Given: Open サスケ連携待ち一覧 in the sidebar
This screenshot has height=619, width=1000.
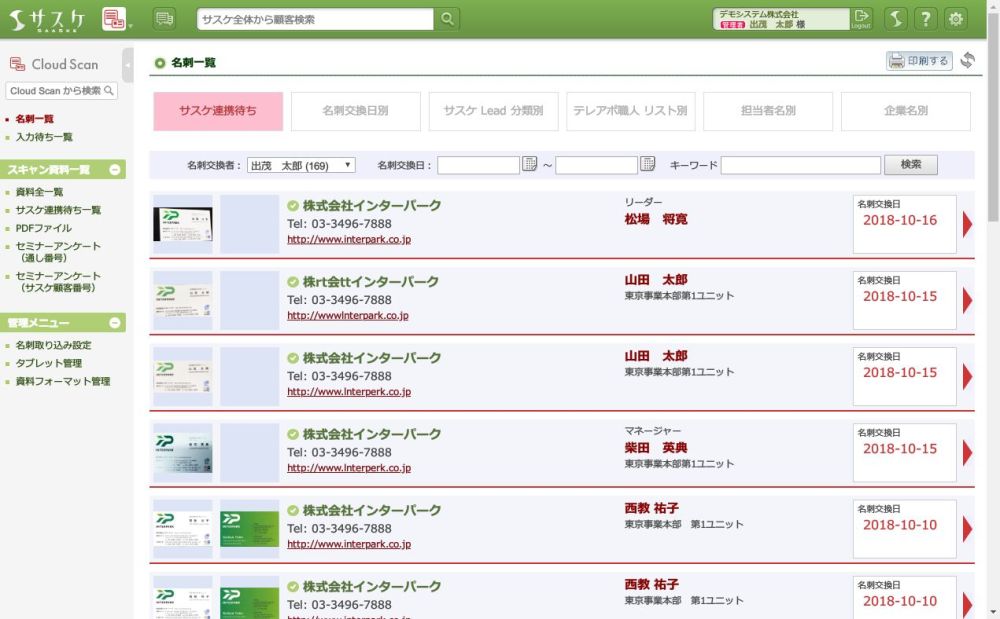Looking at the screenshot, I should [x=58, y=210].
